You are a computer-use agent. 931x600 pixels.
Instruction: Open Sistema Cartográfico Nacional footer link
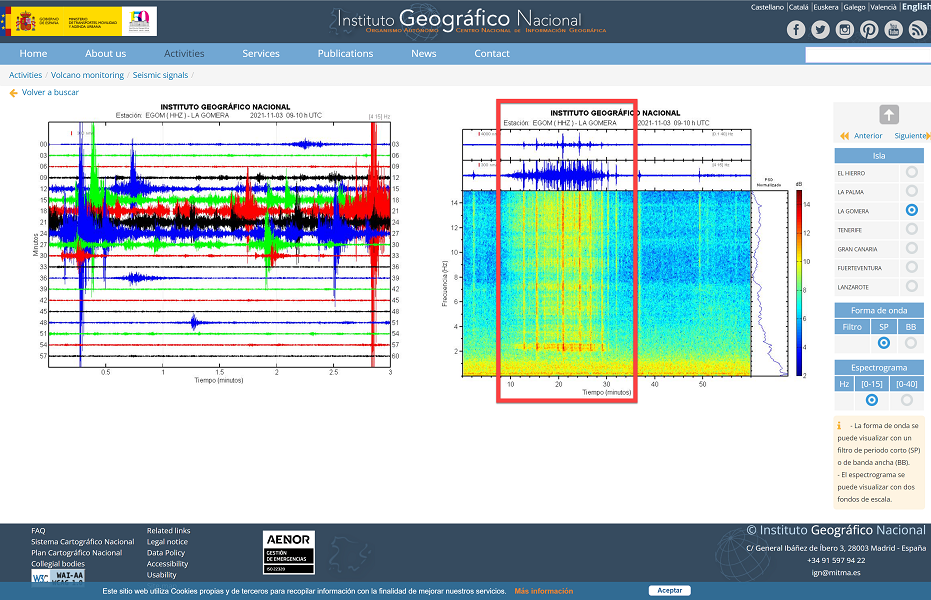[x=83, y=542]
